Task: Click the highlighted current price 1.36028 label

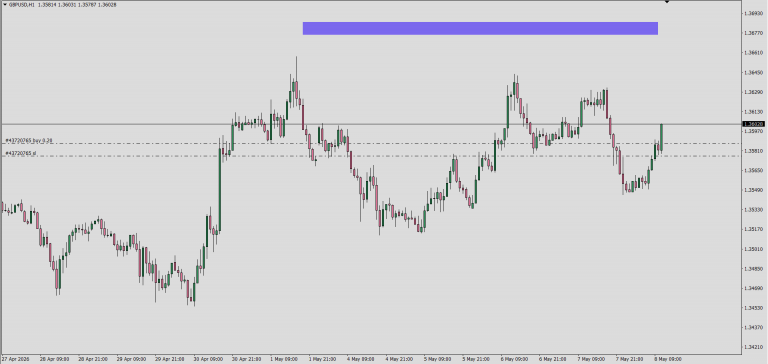Action: [x=753, y=124]
